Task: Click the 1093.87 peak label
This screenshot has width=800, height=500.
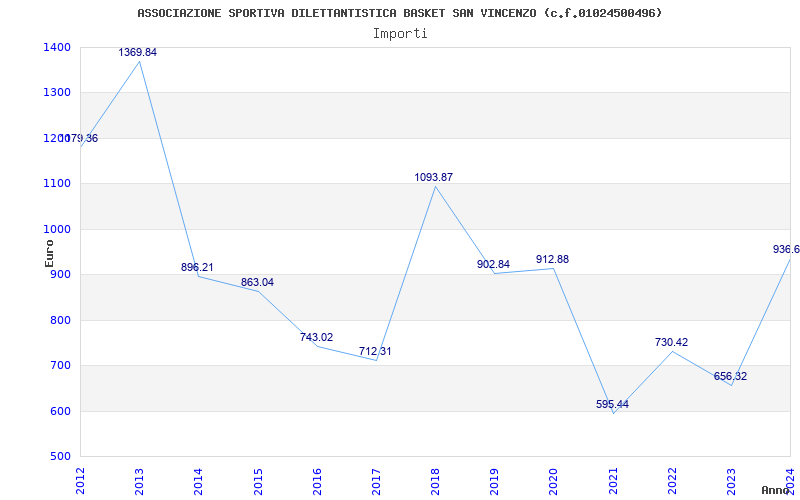Action: [x=434, y=178]
